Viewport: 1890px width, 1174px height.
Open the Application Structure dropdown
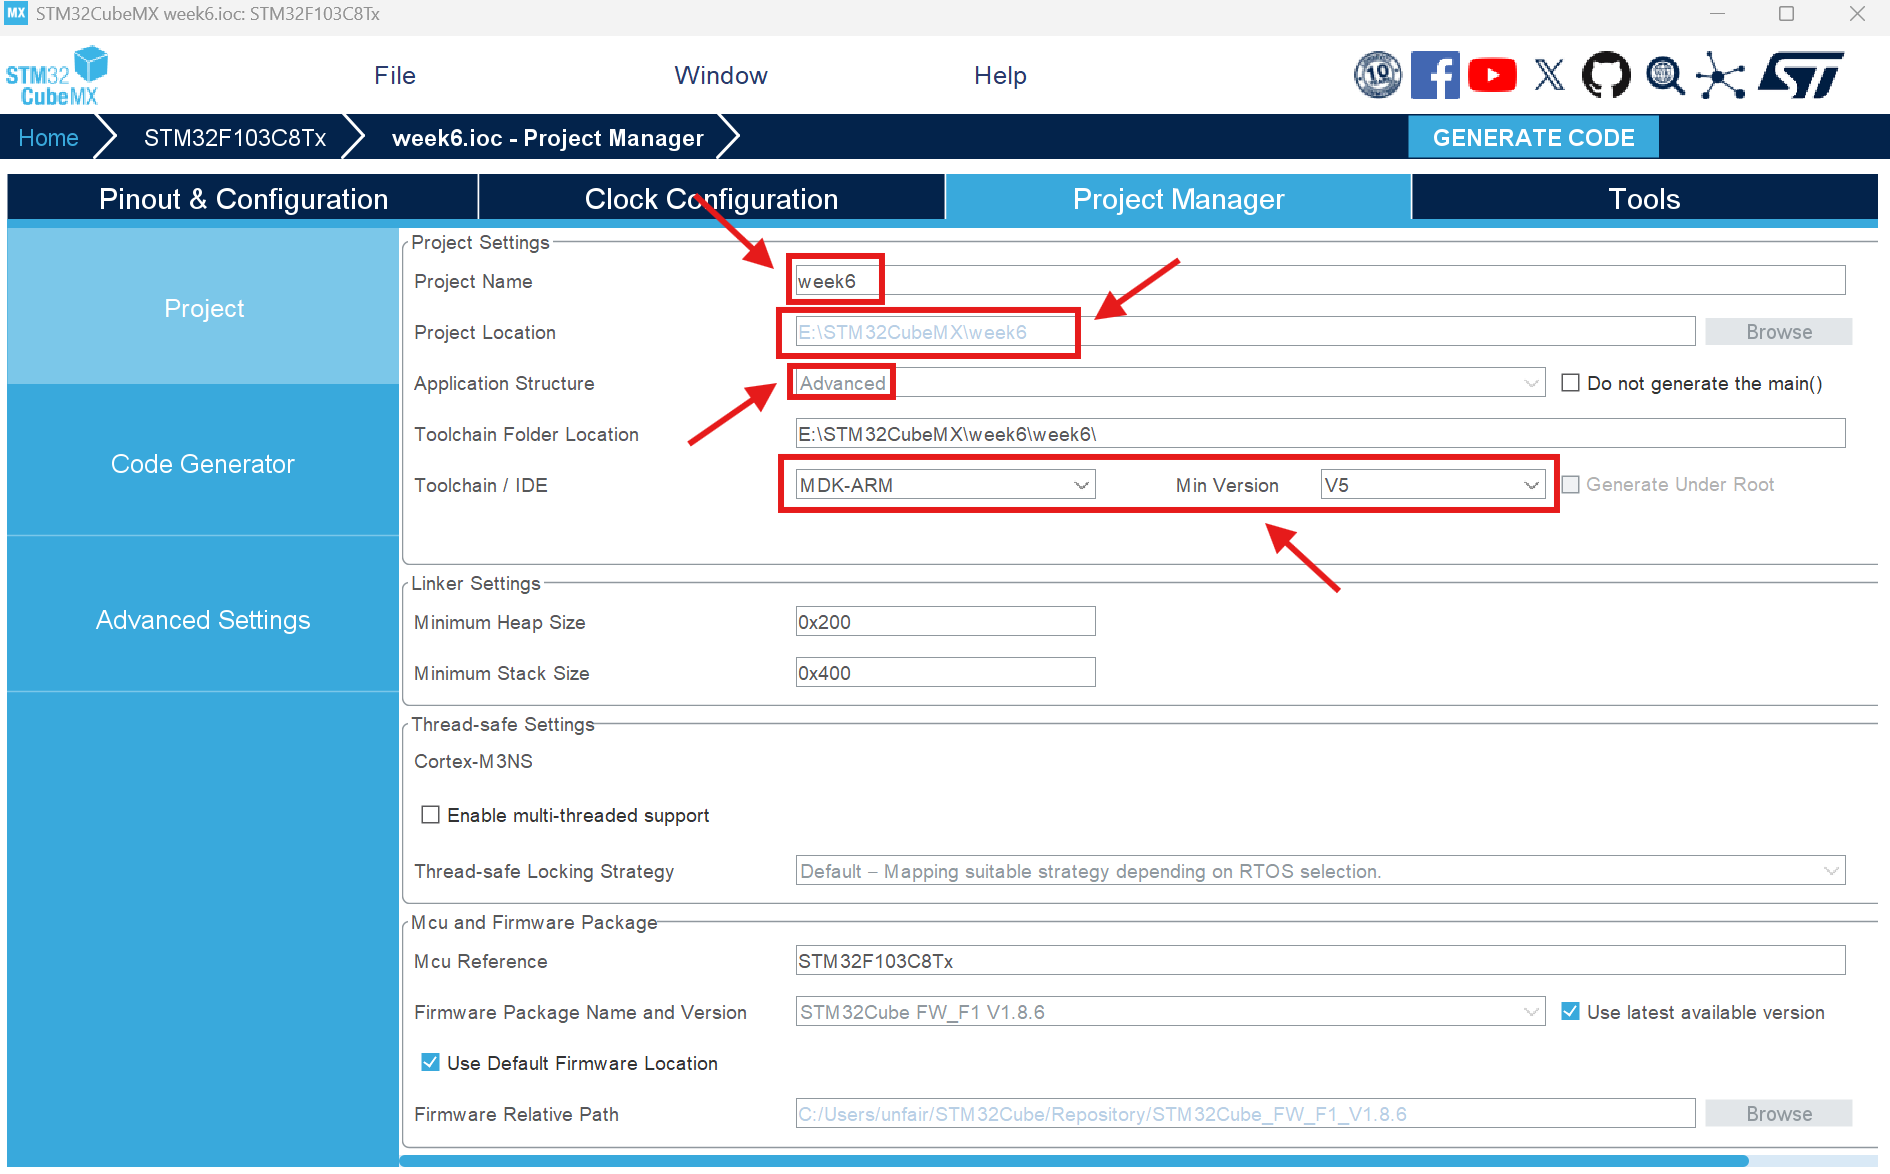pyautogui.click(x=1170, y=383)
